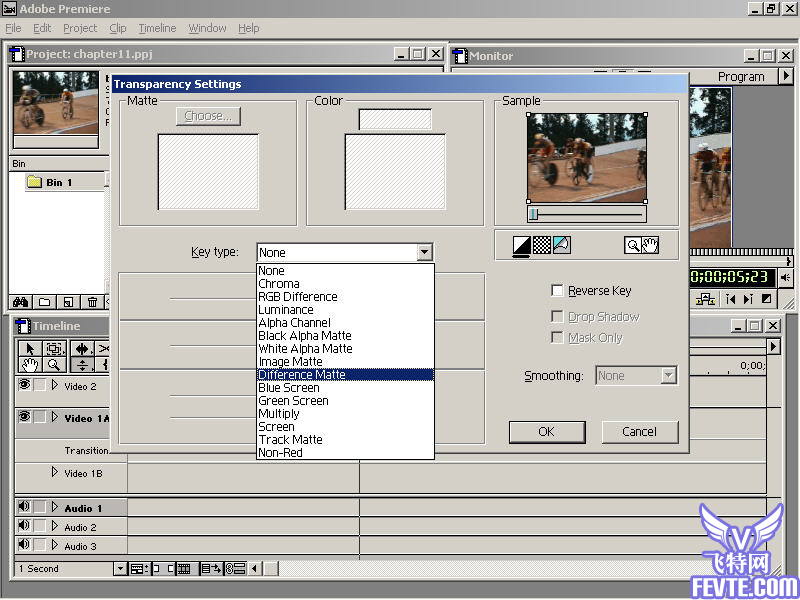800x600 pixels.
Task: Click the Find binoculars icon in Project window
Action: [20, 302]
